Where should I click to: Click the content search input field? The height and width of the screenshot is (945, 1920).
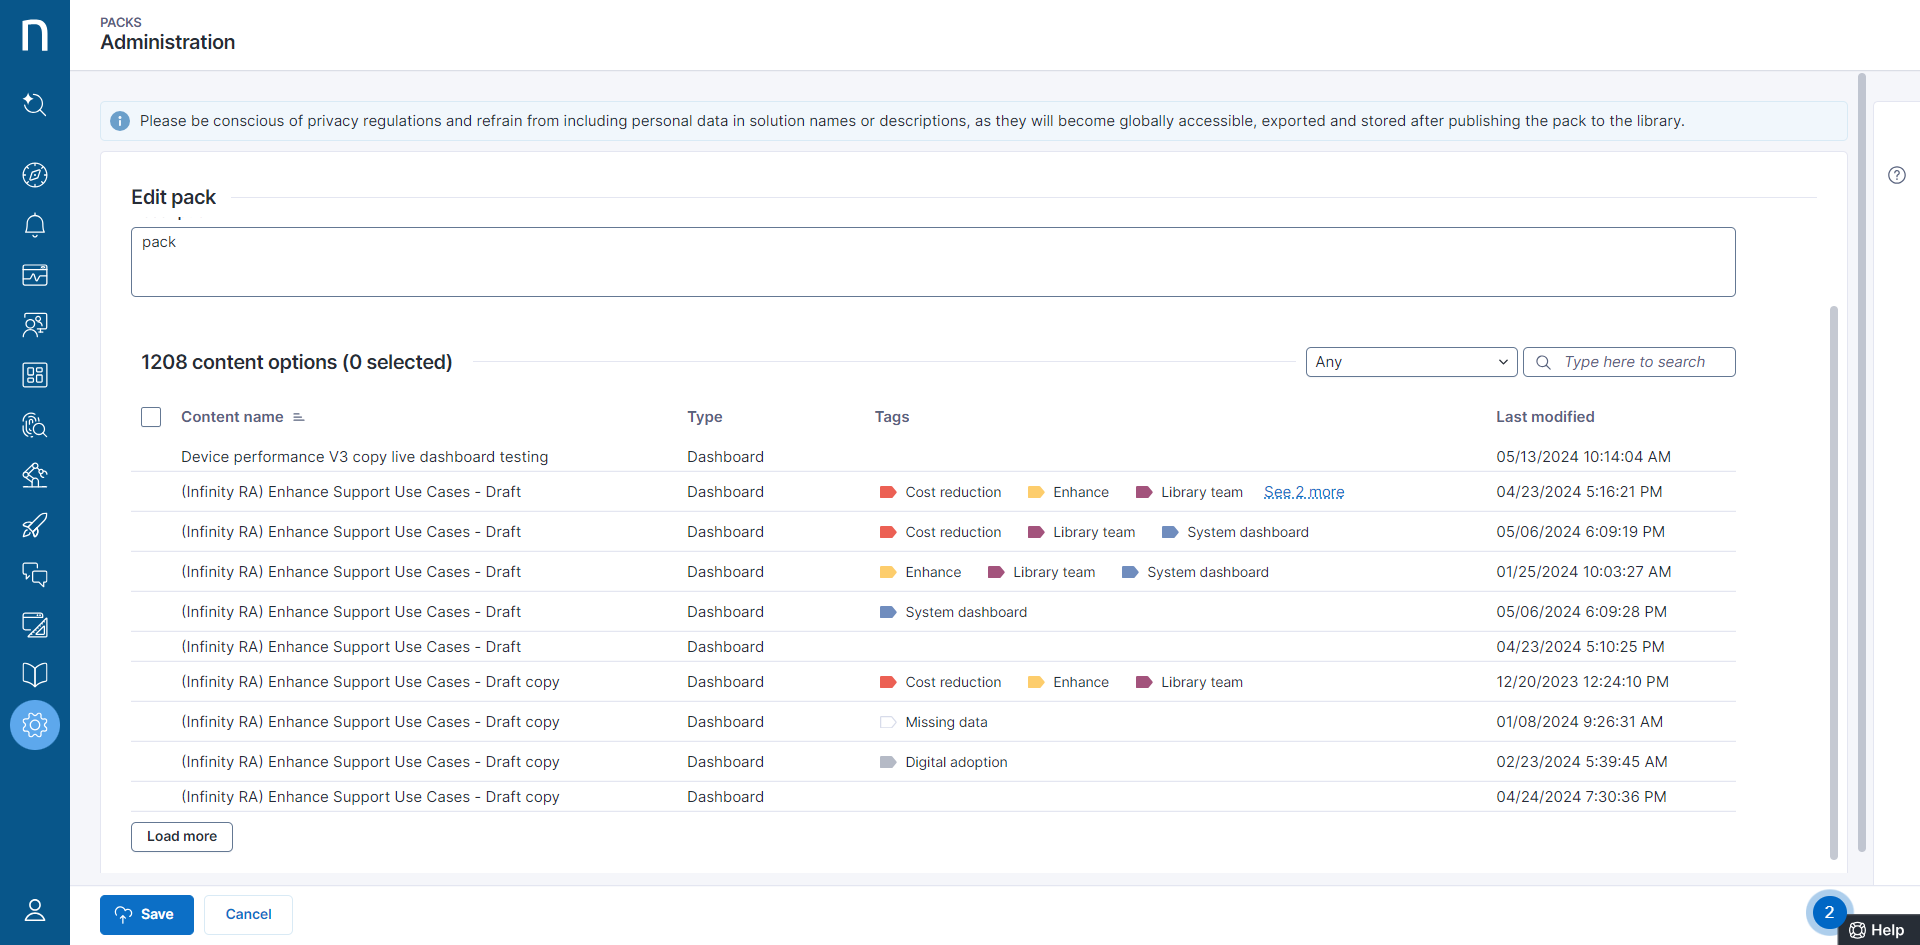coord(1640,362)
